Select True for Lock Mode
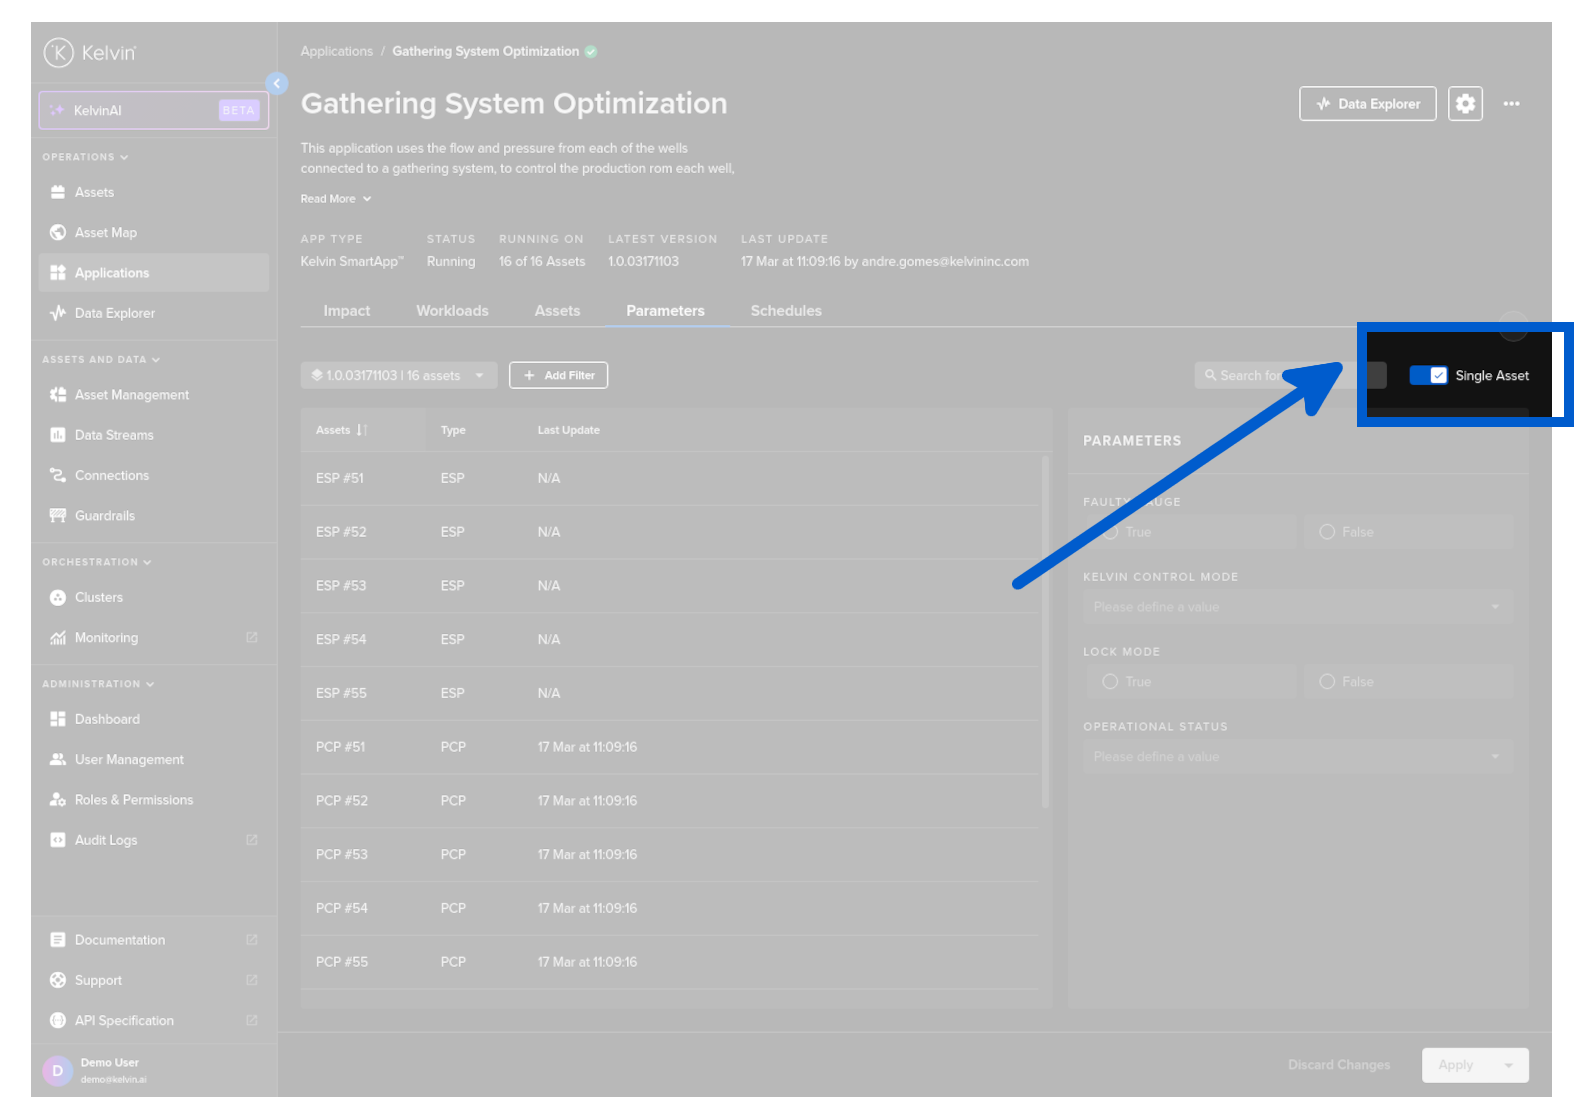This screenshot has height=1120, width=1584. (1110, 682)
